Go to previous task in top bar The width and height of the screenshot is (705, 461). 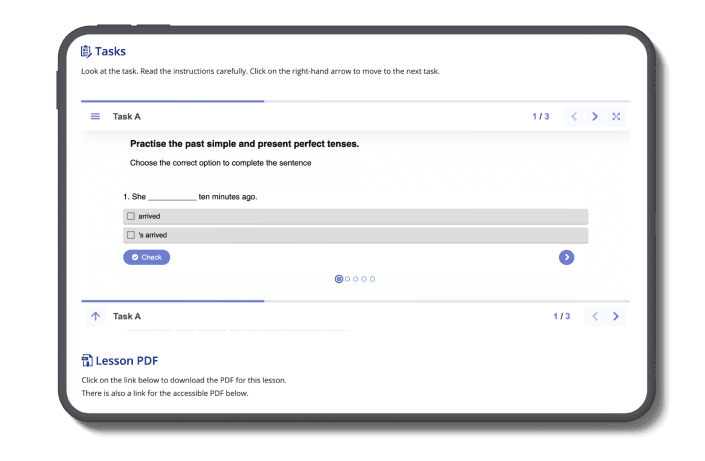[574, 117]
